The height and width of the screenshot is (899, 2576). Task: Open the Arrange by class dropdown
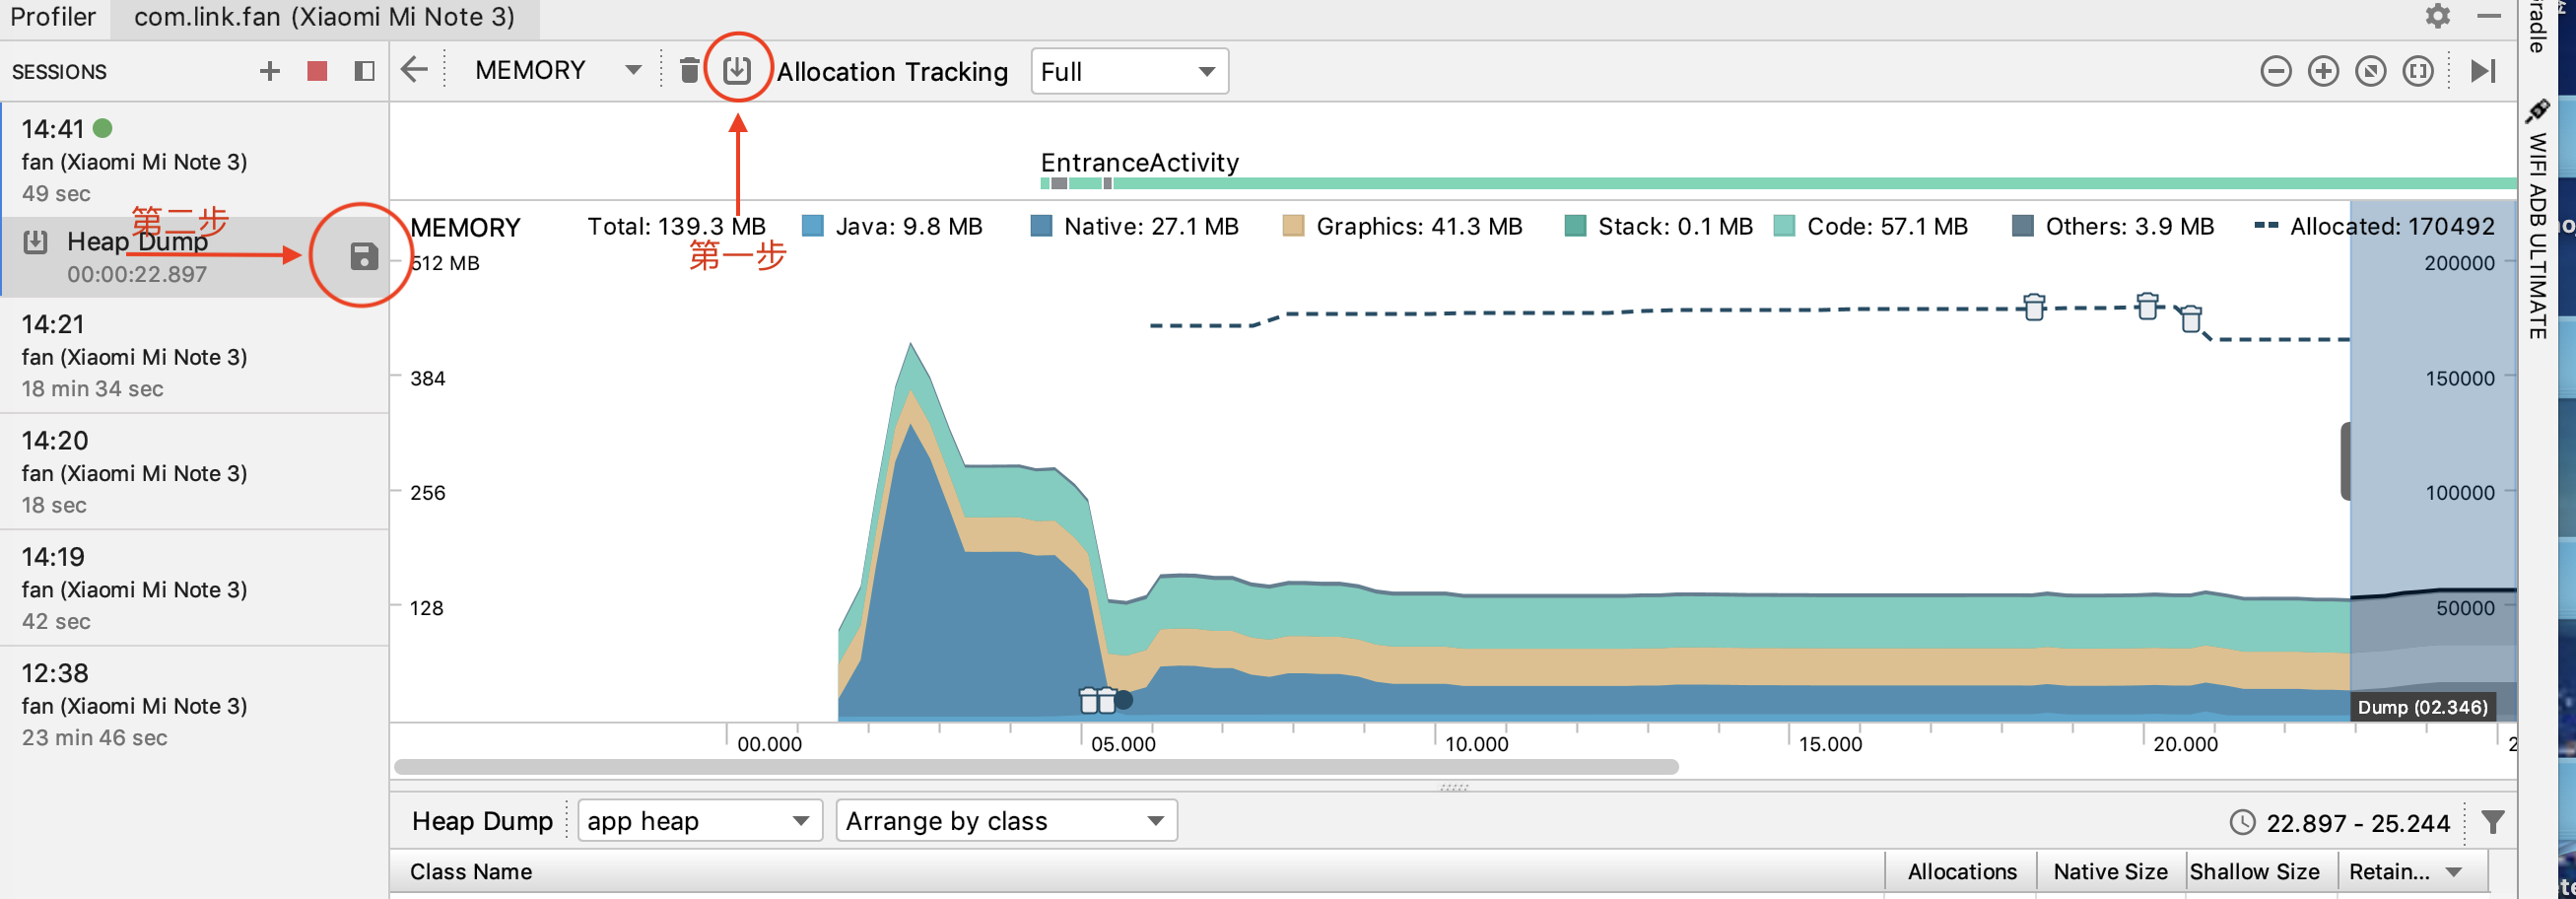click(1006, 820)
